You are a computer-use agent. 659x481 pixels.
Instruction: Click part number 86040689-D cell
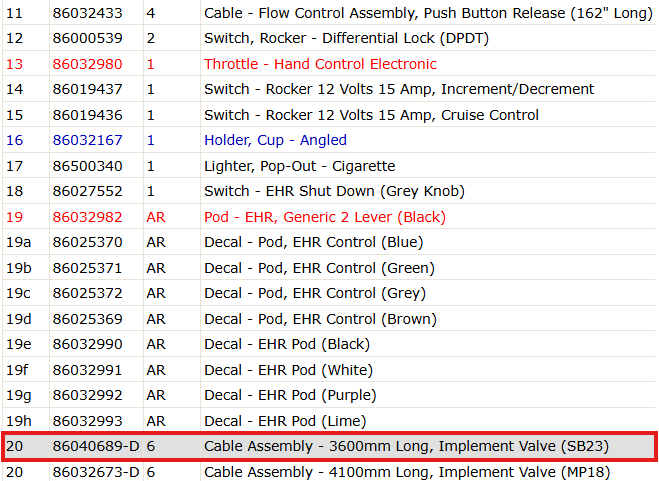(x=96, y=446)
